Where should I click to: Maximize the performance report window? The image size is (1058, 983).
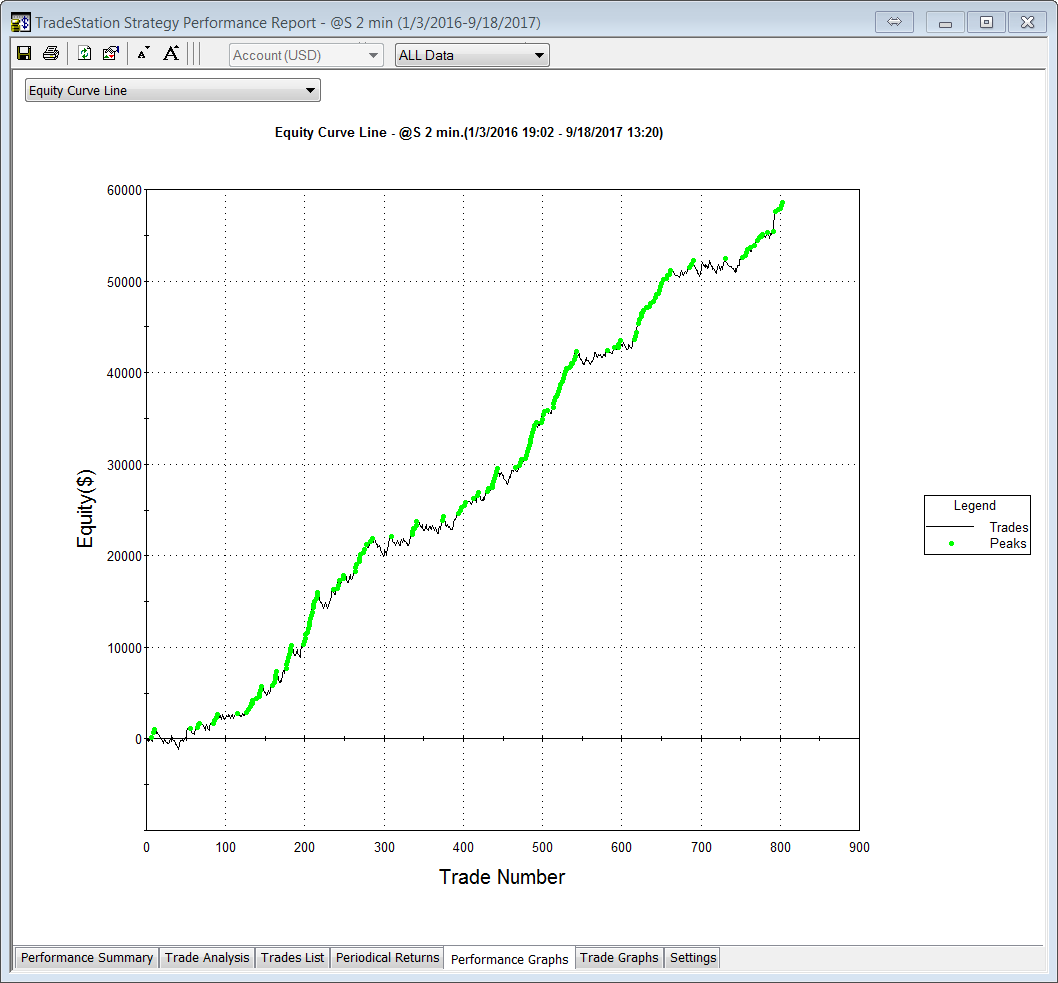point(986,22)
